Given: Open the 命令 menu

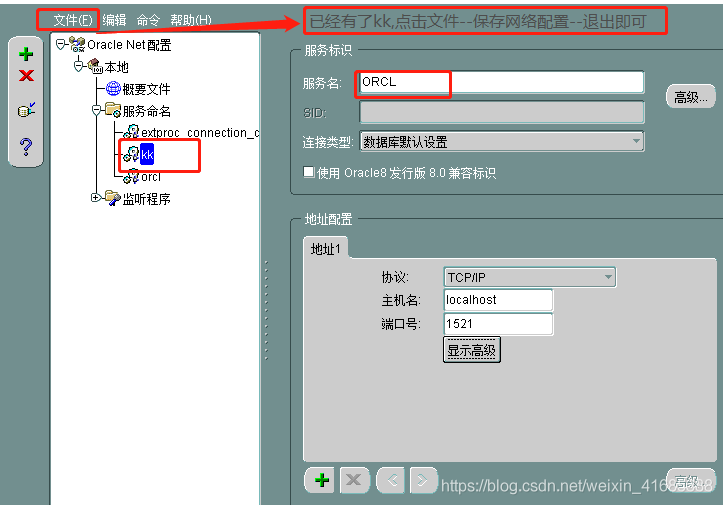Looking at the screenshot, I should (148, 20).
